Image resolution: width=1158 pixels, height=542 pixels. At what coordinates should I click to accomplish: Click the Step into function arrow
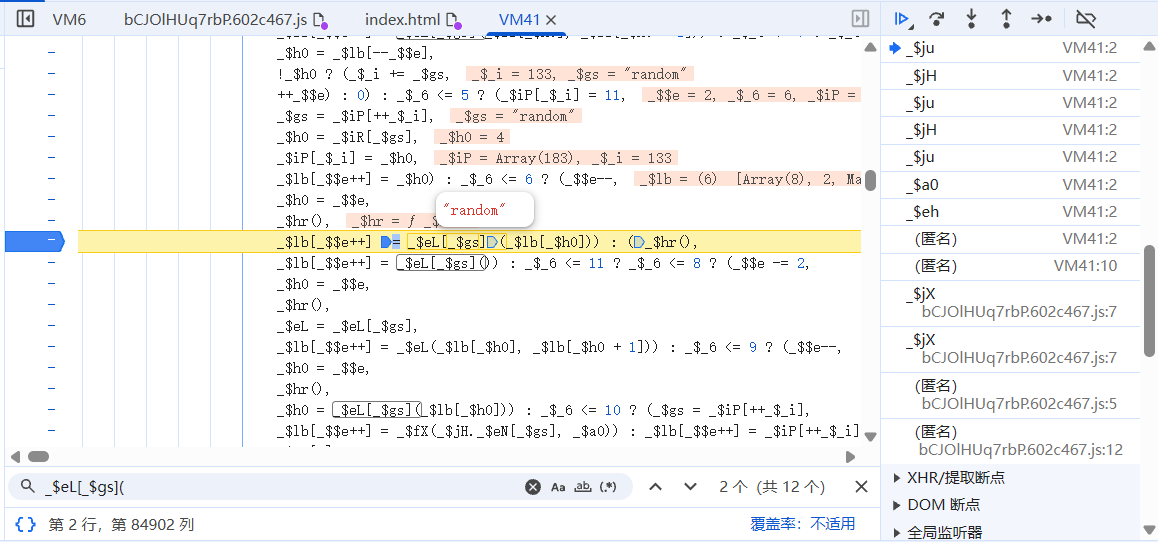point(971,19)
